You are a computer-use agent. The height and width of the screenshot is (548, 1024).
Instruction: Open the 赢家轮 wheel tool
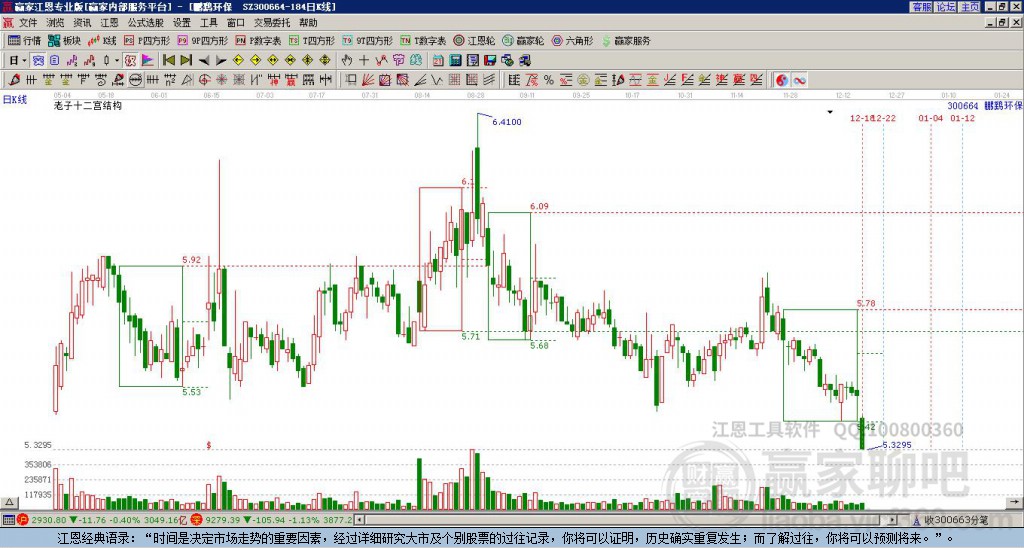pyautogui.click(x=523, y=40)
